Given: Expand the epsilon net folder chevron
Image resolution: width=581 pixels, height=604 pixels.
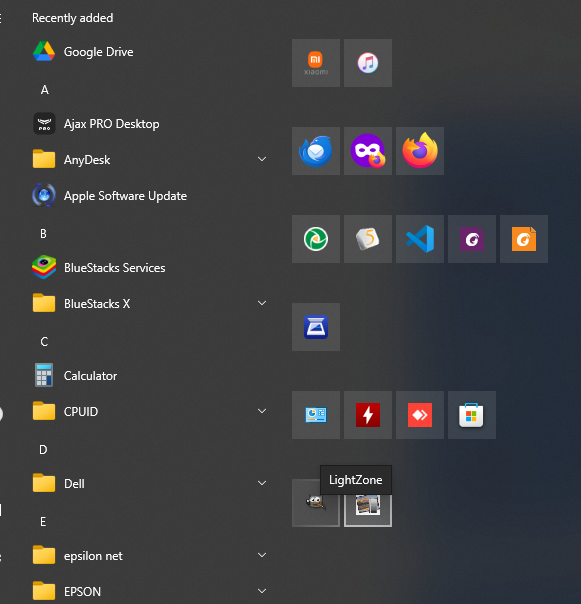Looking at the screenshot, I should (262, 555).
